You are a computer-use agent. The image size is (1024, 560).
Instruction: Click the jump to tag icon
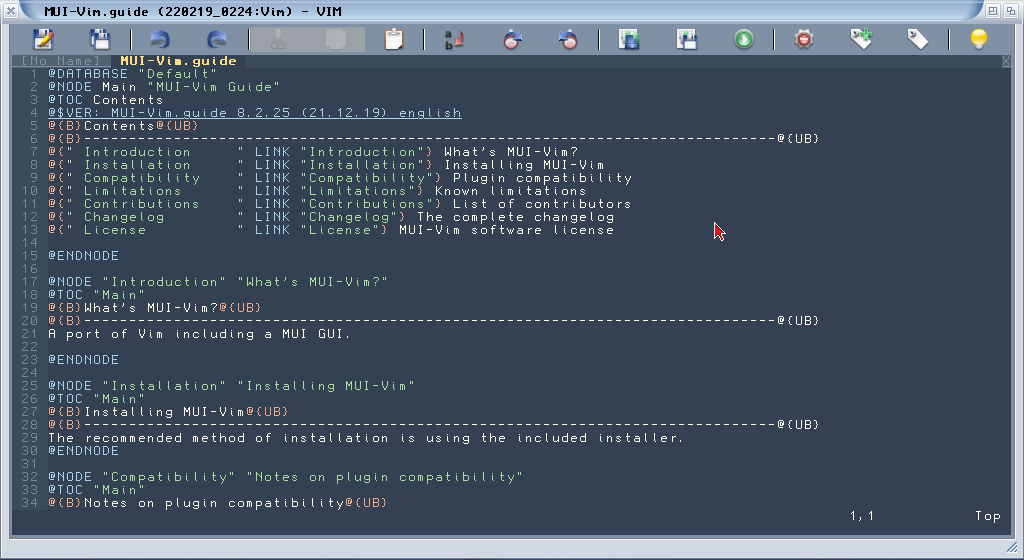pyautogui.click(x=918, y=40)
